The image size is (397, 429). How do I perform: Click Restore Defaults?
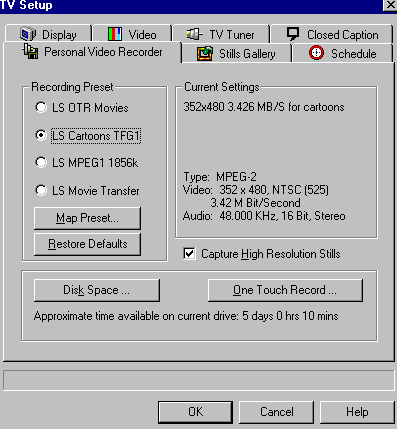click(x=87, y=244)
